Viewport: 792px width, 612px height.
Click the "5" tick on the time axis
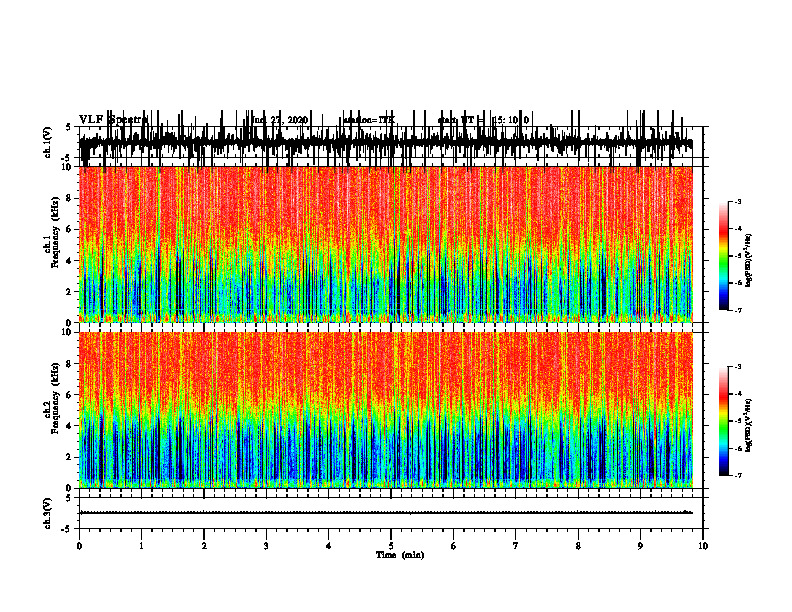391,546
